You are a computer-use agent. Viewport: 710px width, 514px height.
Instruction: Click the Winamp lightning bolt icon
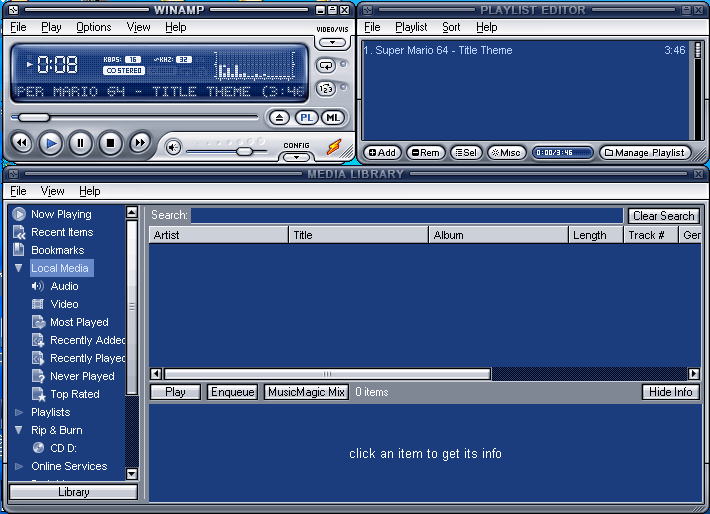[x=334, y=147]
